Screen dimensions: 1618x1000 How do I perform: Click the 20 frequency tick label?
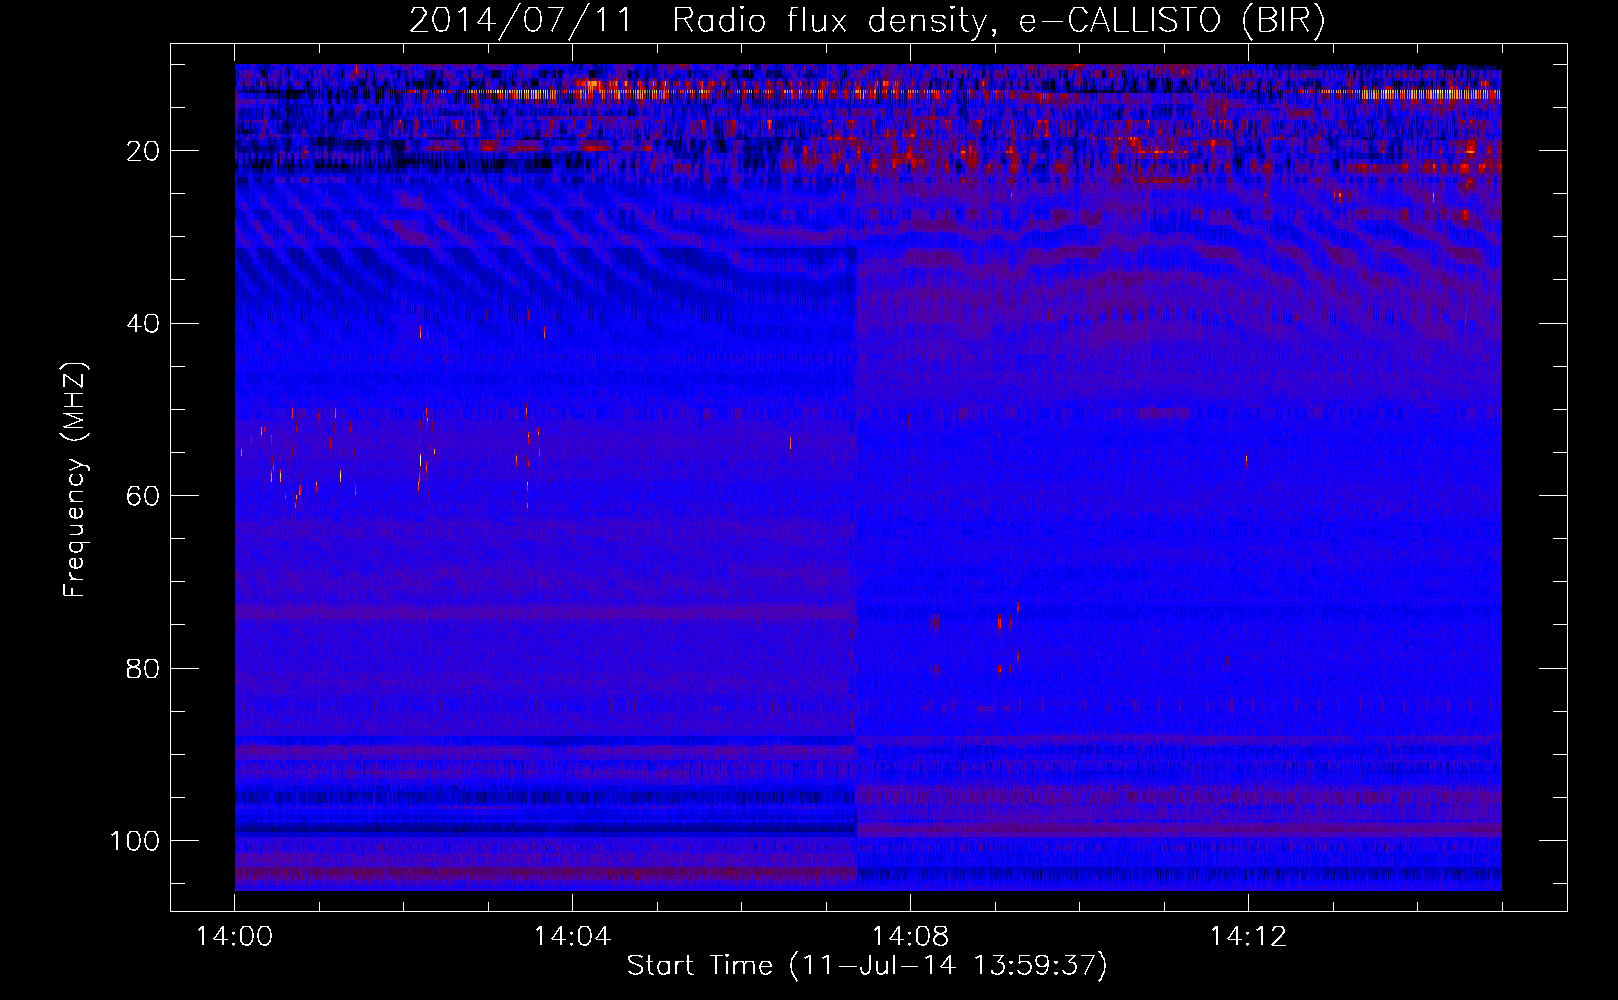(144, 151)
